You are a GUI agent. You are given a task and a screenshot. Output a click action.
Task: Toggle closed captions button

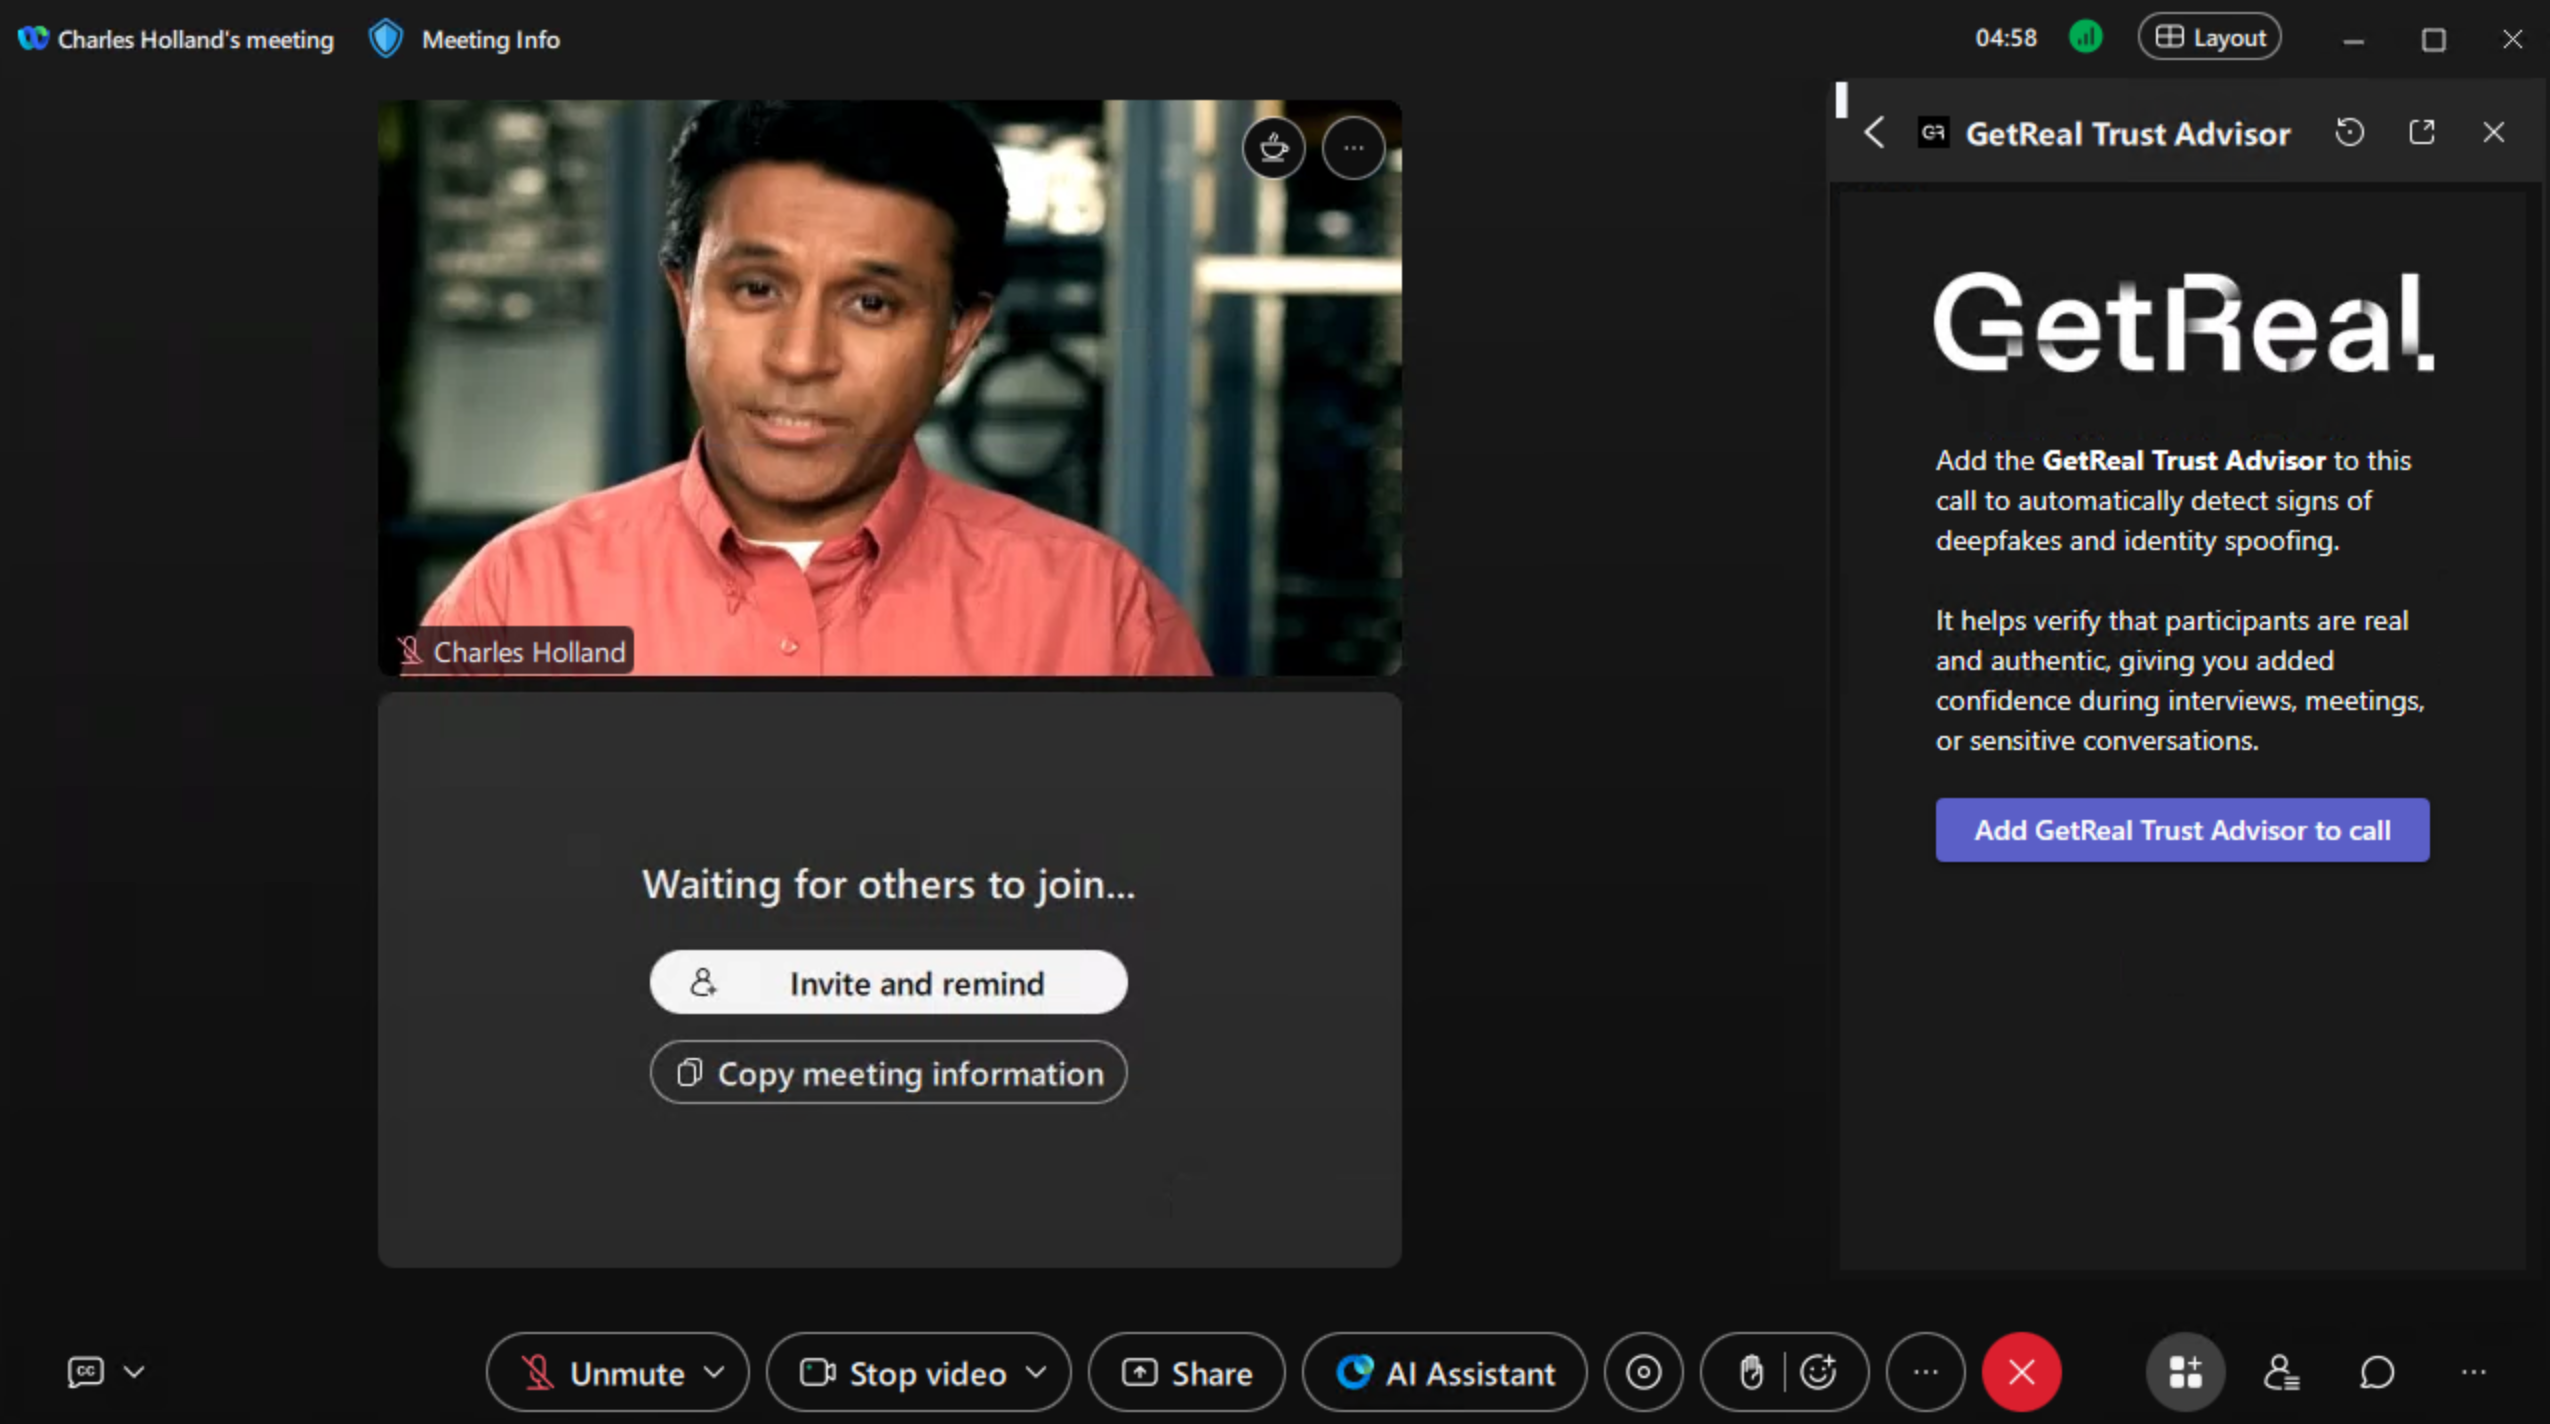pos(85,1371)
